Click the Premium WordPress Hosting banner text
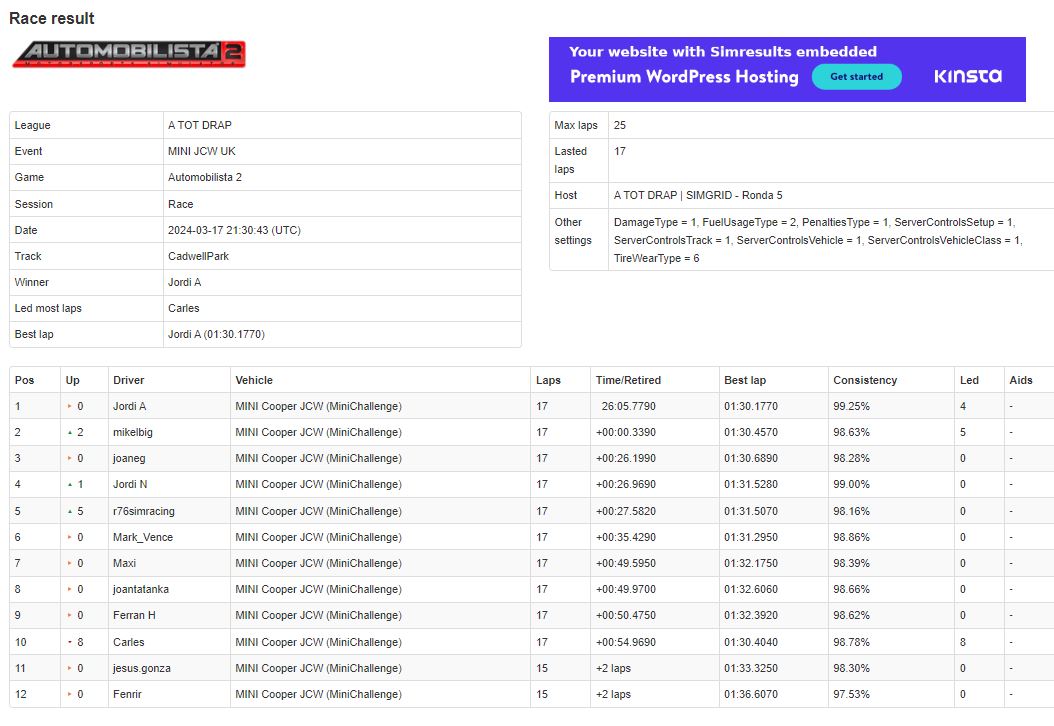The width and height of the screenshot is (1054, 726). [x=684, y=77]
